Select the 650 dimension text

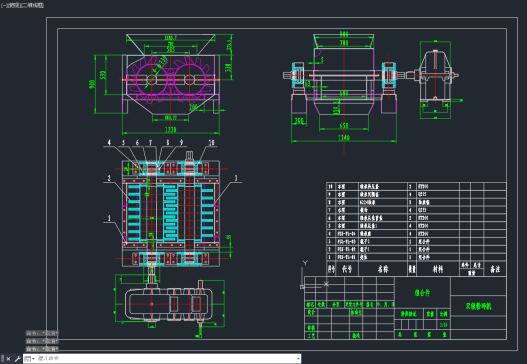[x=343, y=126]
